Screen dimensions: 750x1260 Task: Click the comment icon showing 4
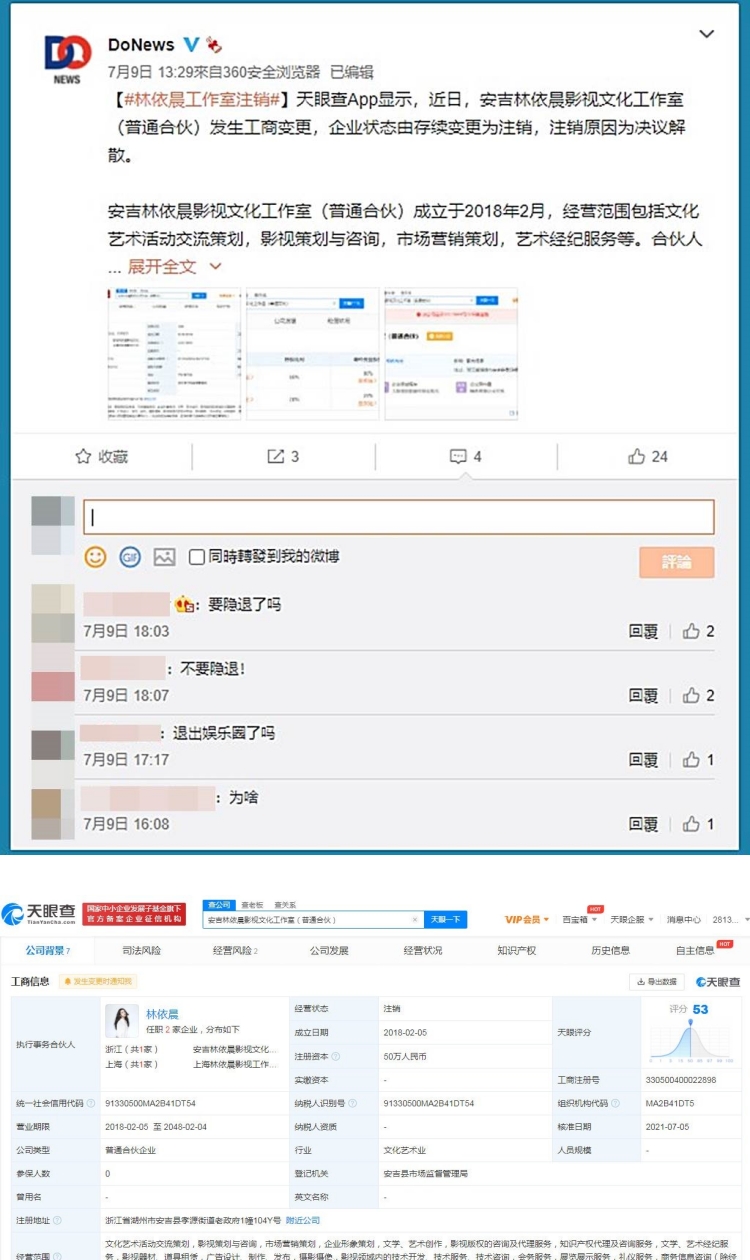coord(458,456)
